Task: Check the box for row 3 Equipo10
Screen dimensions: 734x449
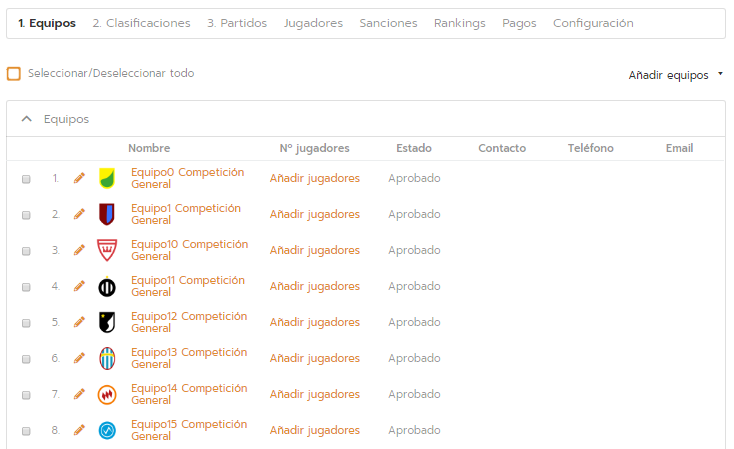Action: (26, 251)
